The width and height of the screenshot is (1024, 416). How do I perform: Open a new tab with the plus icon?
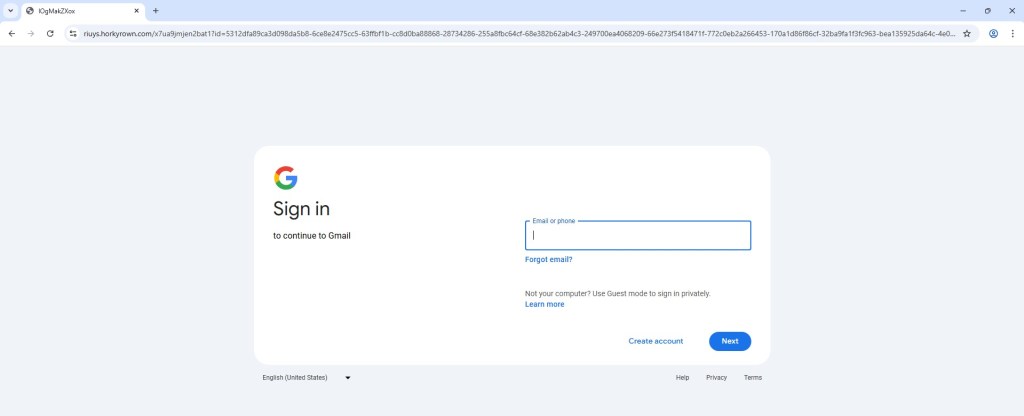point(155,10)
